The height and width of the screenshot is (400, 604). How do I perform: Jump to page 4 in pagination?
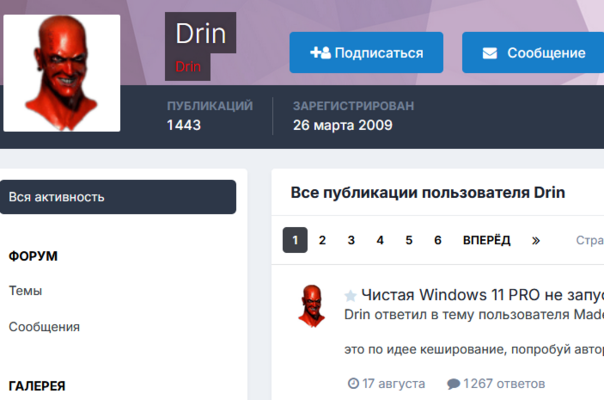click(x=380, y=240)
